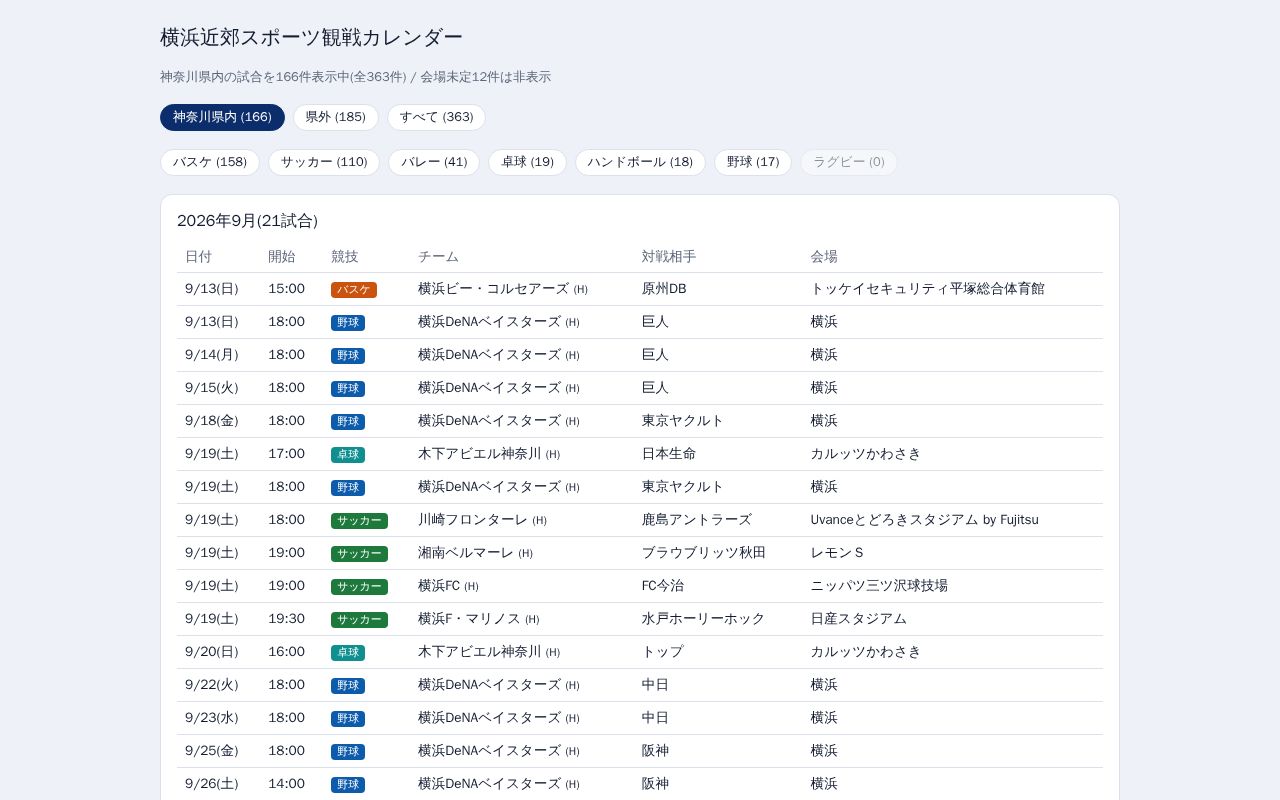
Task: Click the チーム column header
Action: 438,256
